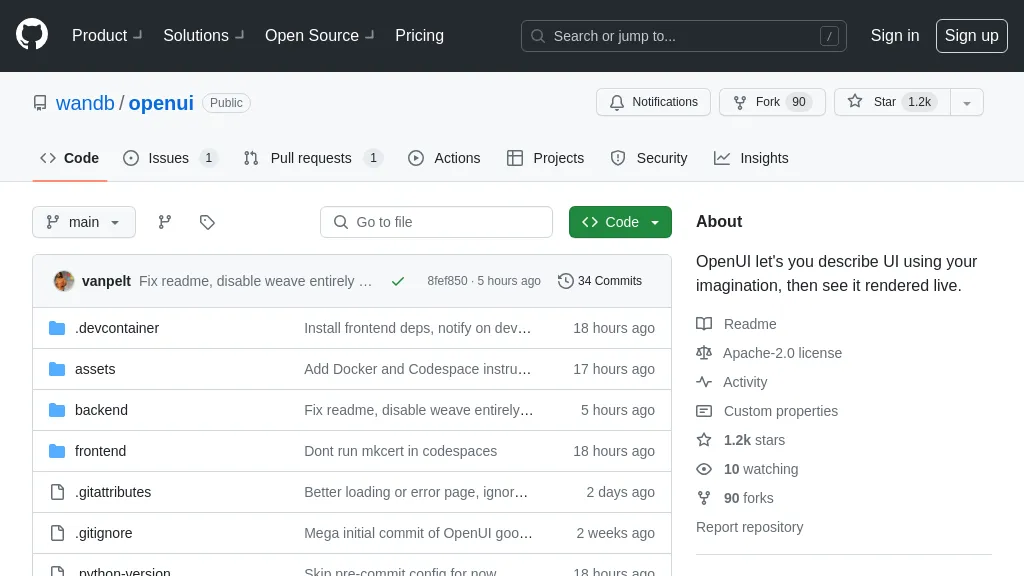
Task: Click the Apache-2.0 license scale icon
Action: point(703,353)
